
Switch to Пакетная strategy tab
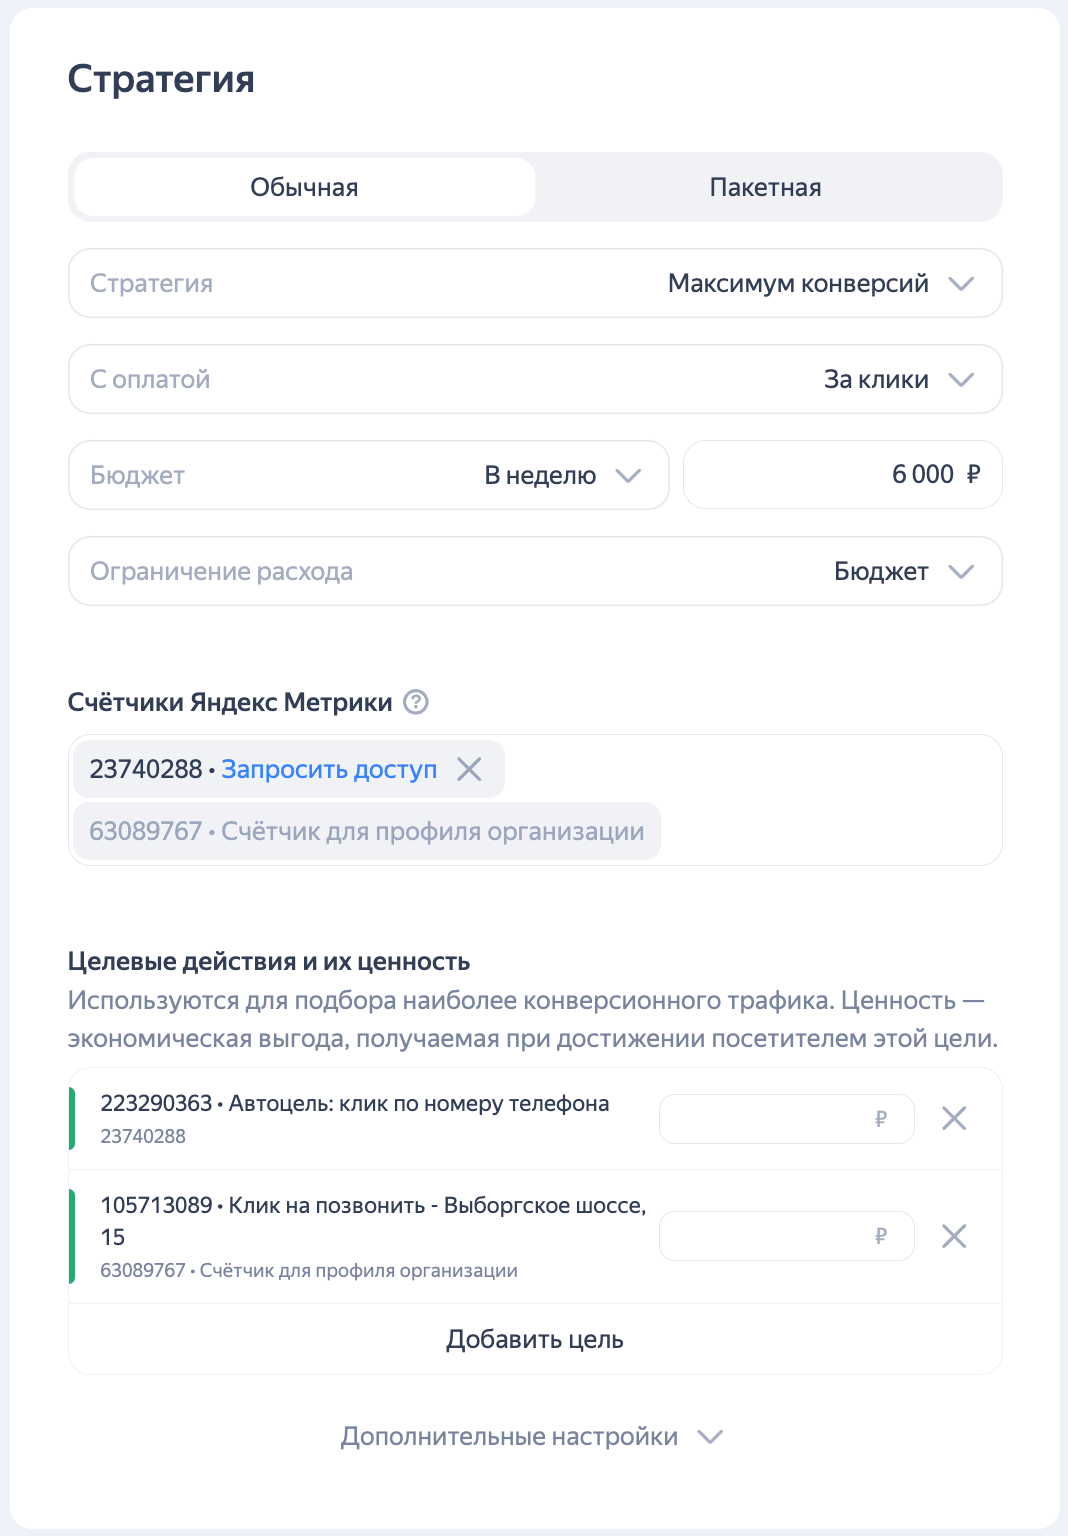(x=765, y=187)
